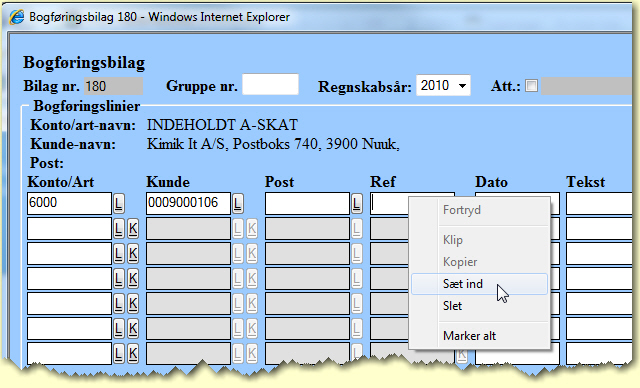The height and width of the screenshot is (388, 640).
Task: Click L lookup button beside Kunde 0009000106
Action: click(x=238, y=203)
